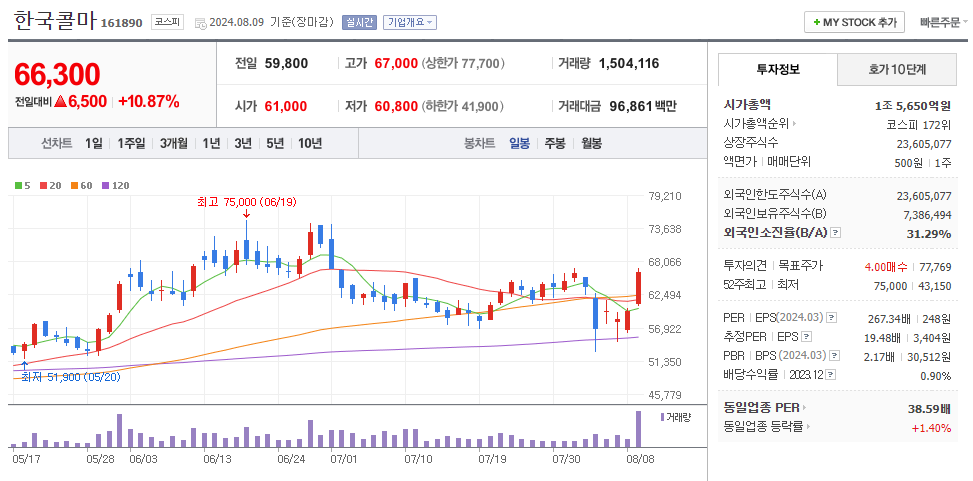This screenshot has height=481, width=973.
Task: Click the 한국콜마 stock name heading
Action: (x=55, y=21)
